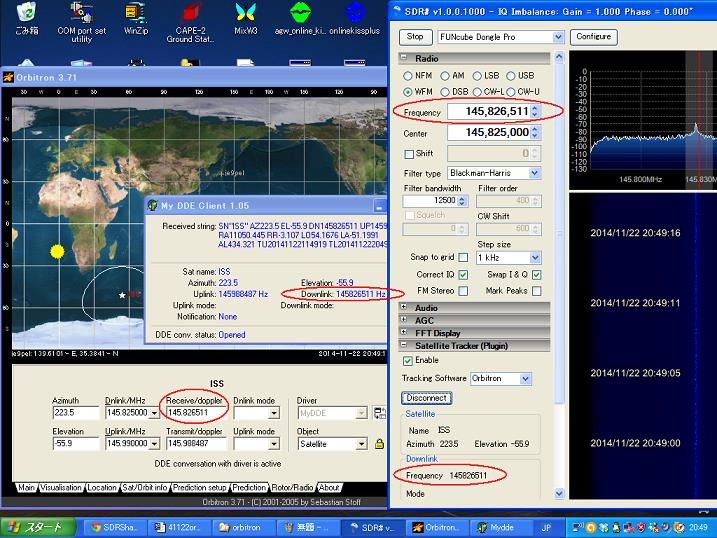Enable FM Stereo checkbox

(x=463, y=291)
